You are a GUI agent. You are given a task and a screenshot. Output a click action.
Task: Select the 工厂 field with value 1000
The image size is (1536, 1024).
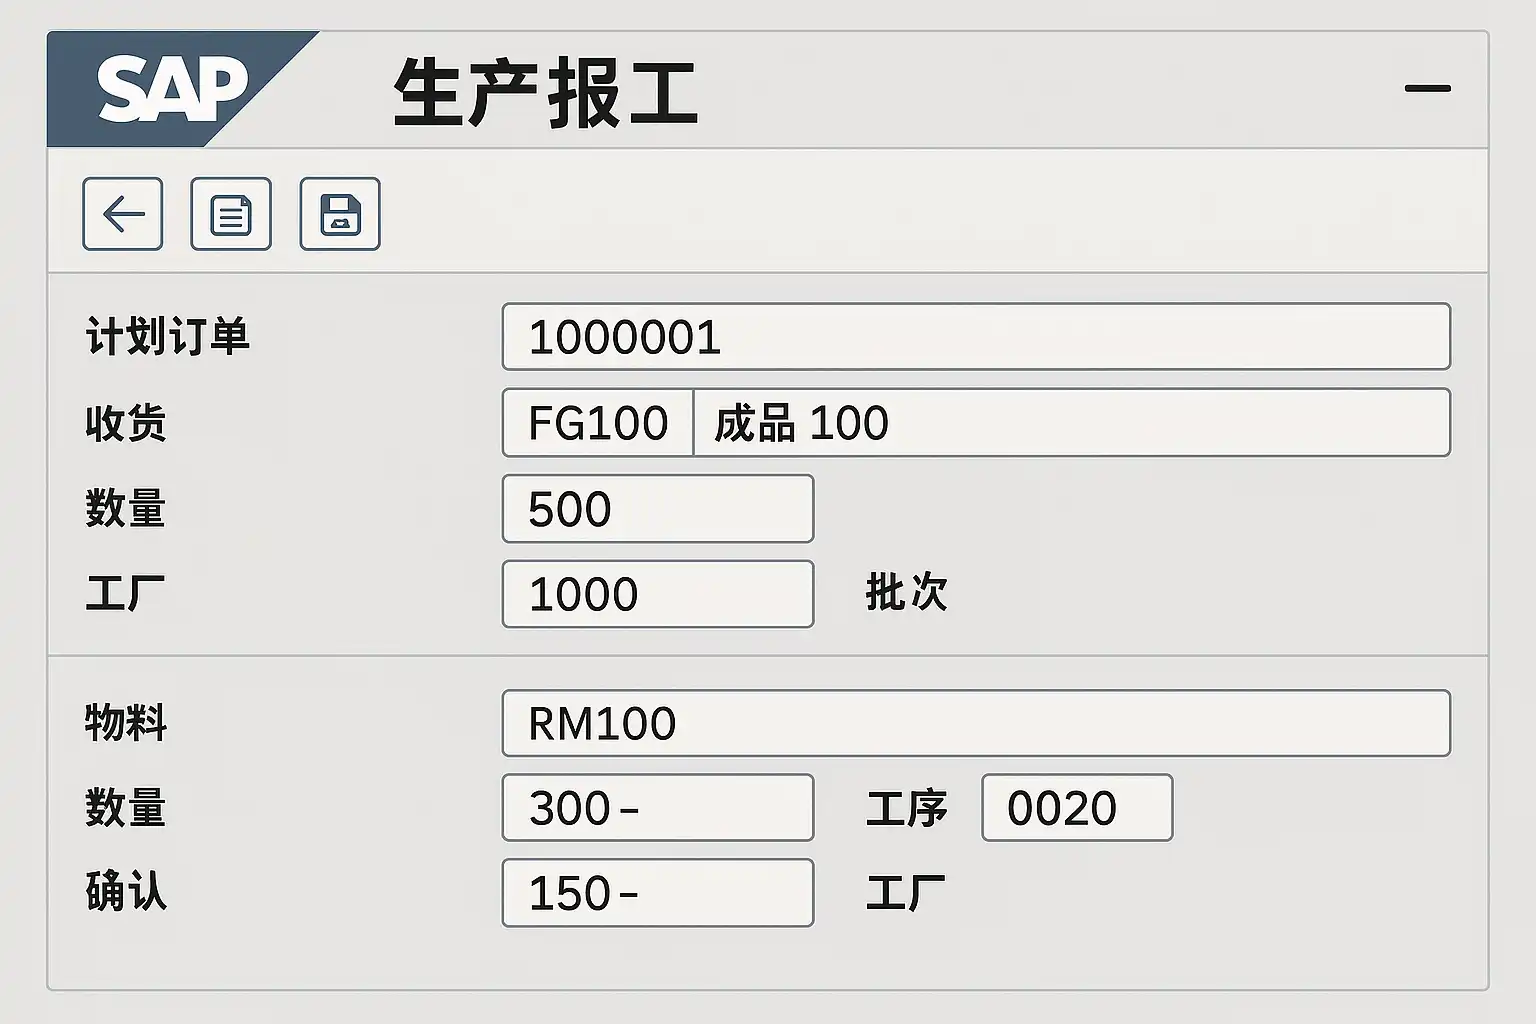click(x=657, y=594)
